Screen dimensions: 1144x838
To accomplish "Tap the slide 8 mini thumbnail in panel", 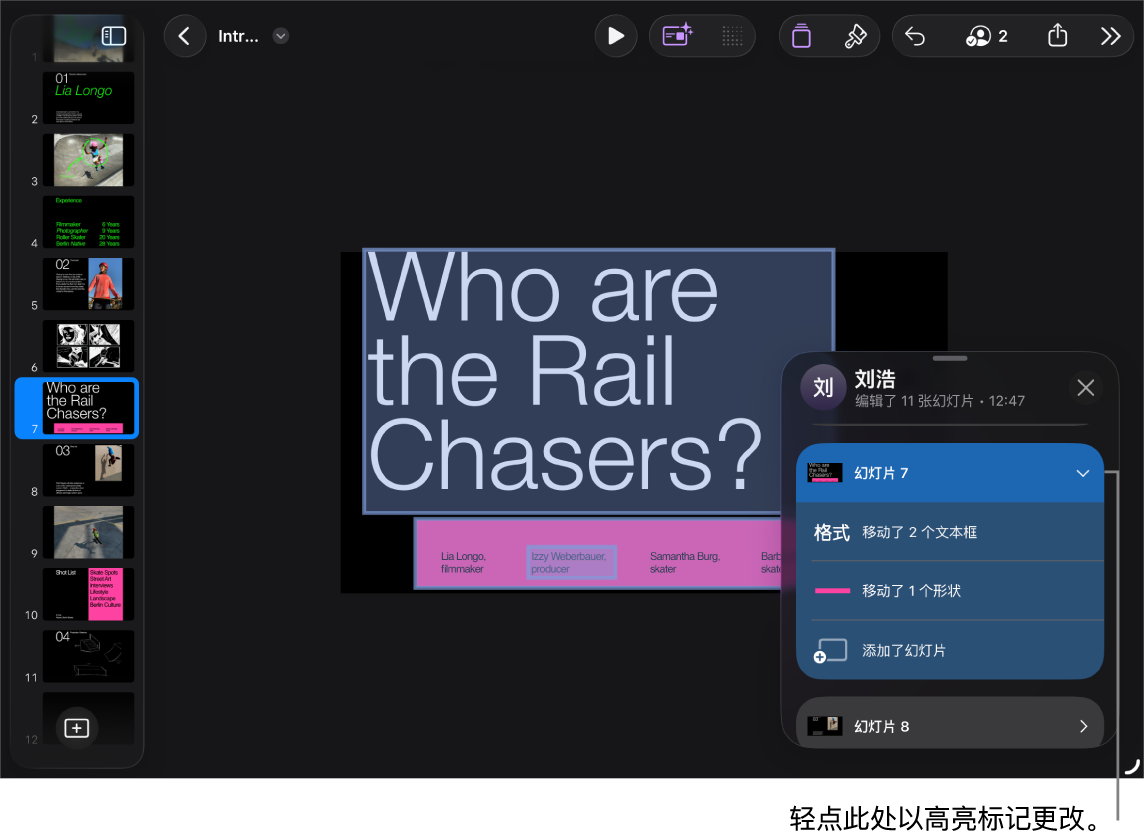I will click(824, 726).
